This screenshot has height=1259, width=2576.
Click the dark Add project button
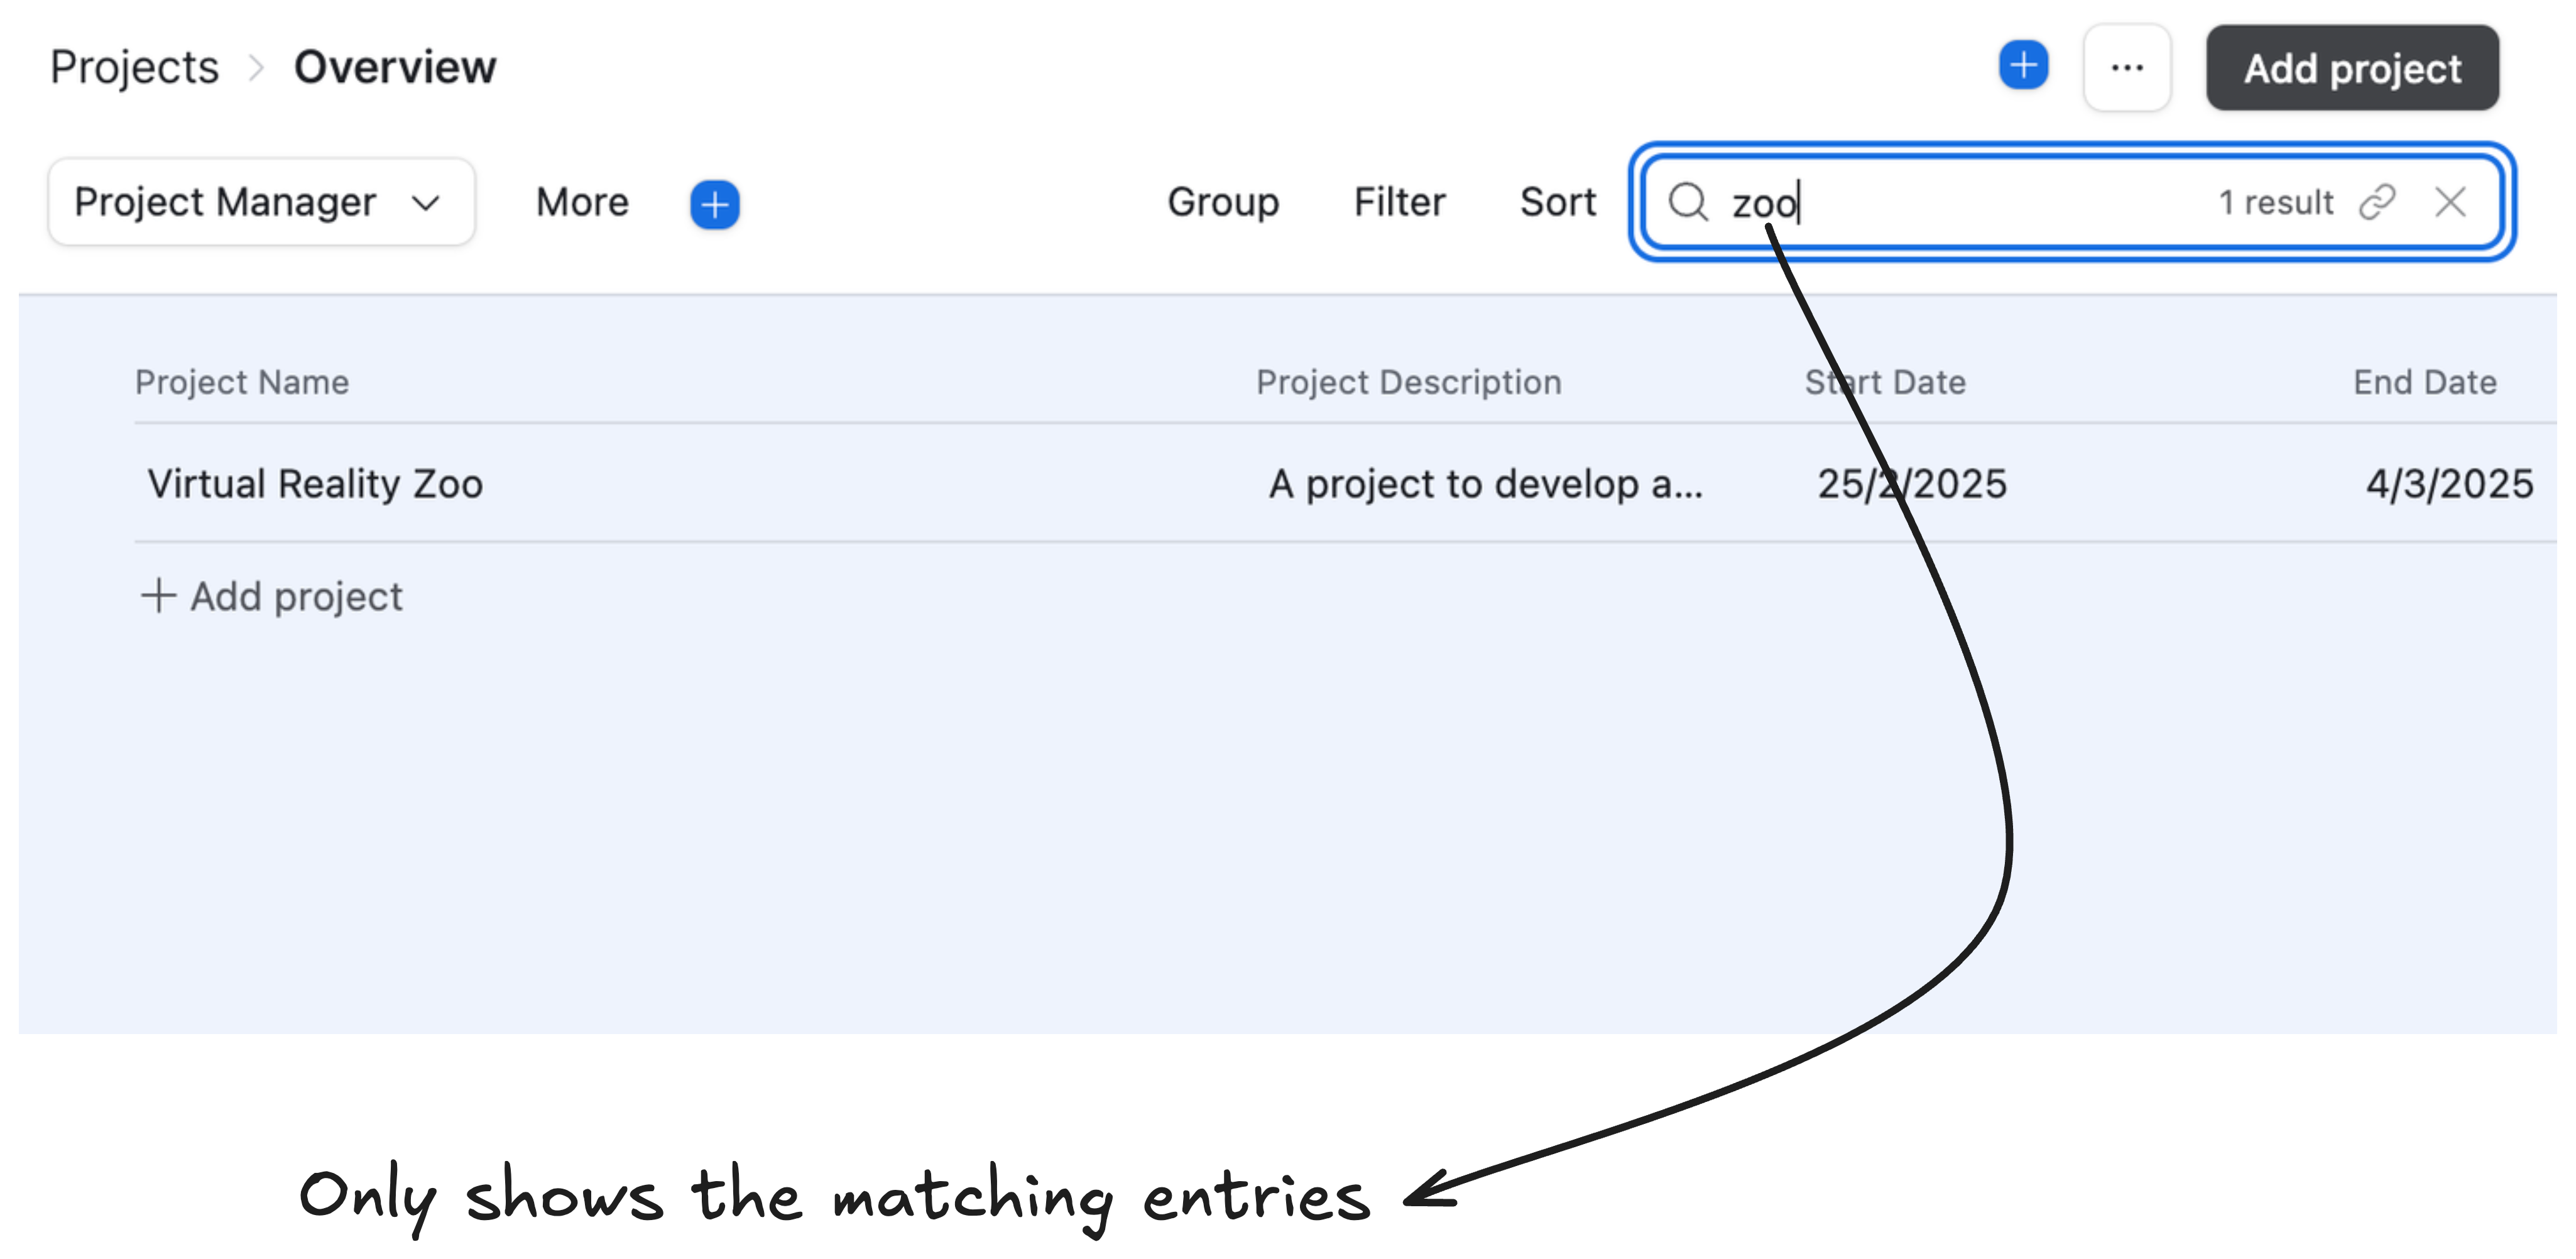click(x=2351, y=68)
